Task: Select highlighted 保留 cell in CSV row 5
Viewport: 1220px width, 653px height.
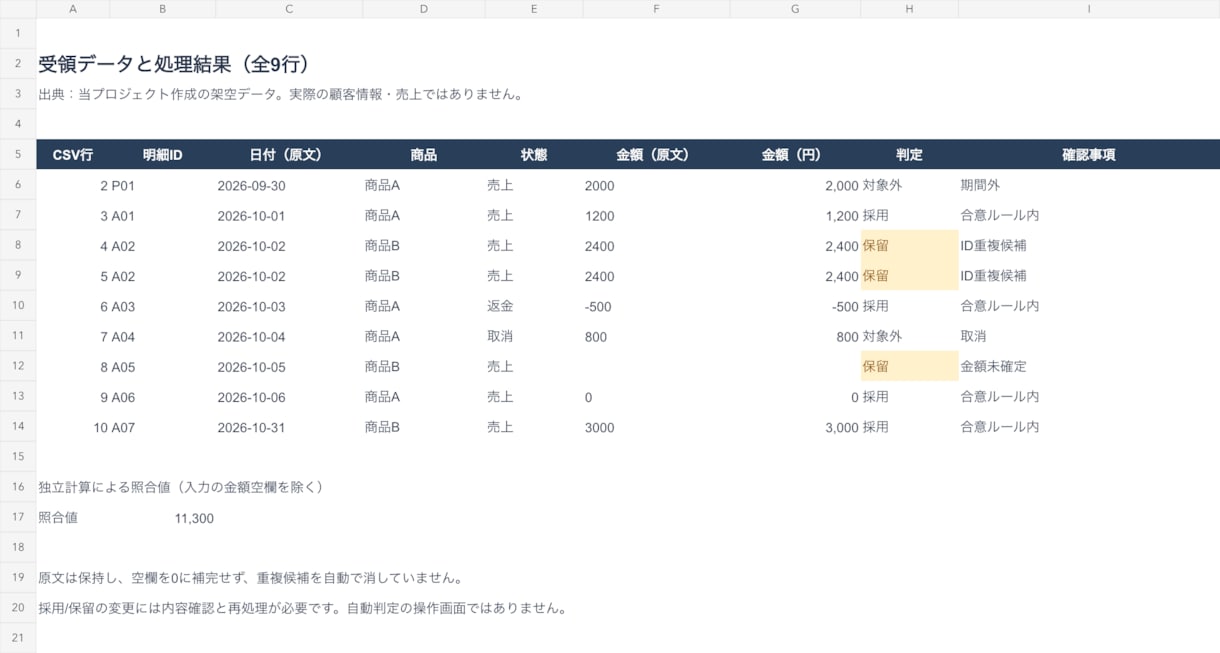Action: 909,276
